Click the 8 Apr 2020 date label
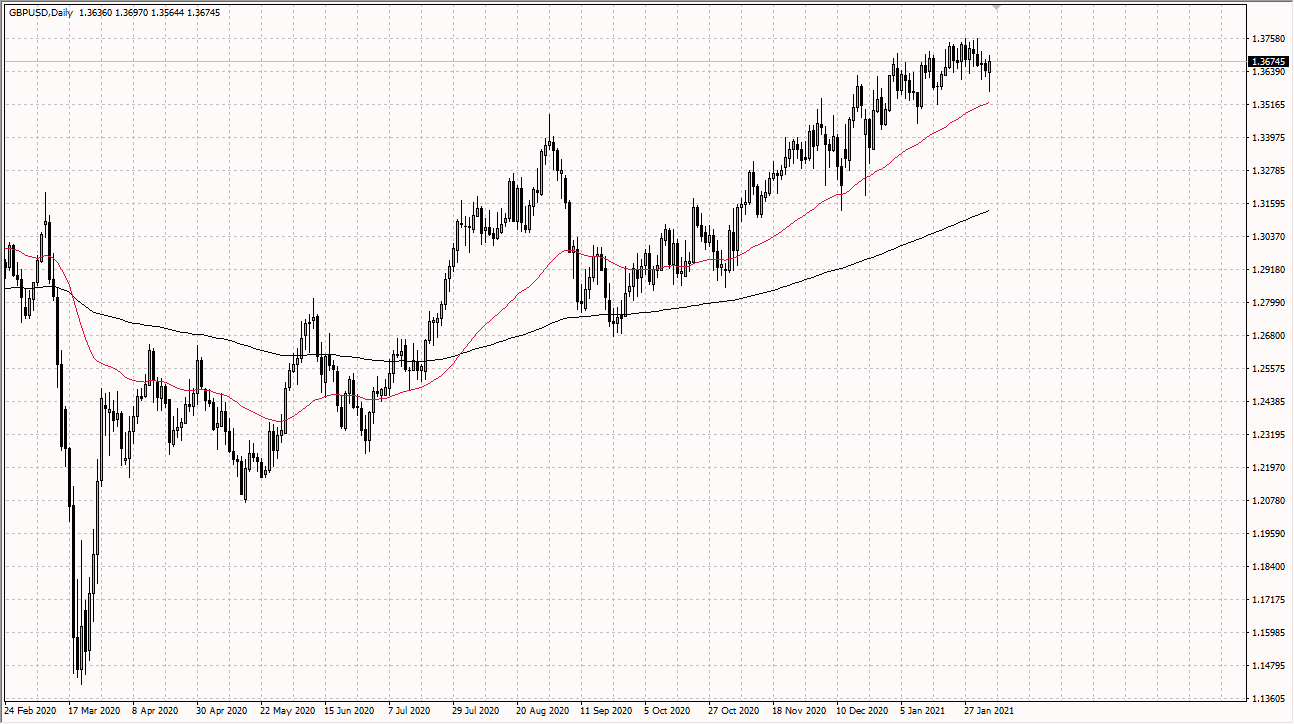Viewport: 1294px width, 724px height. tap(155, 711)
